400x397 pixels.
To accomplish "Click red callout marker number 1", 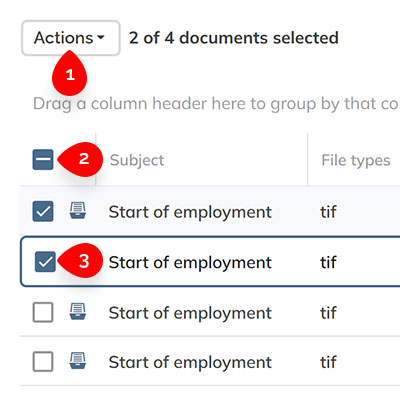I will pos(70,74).
